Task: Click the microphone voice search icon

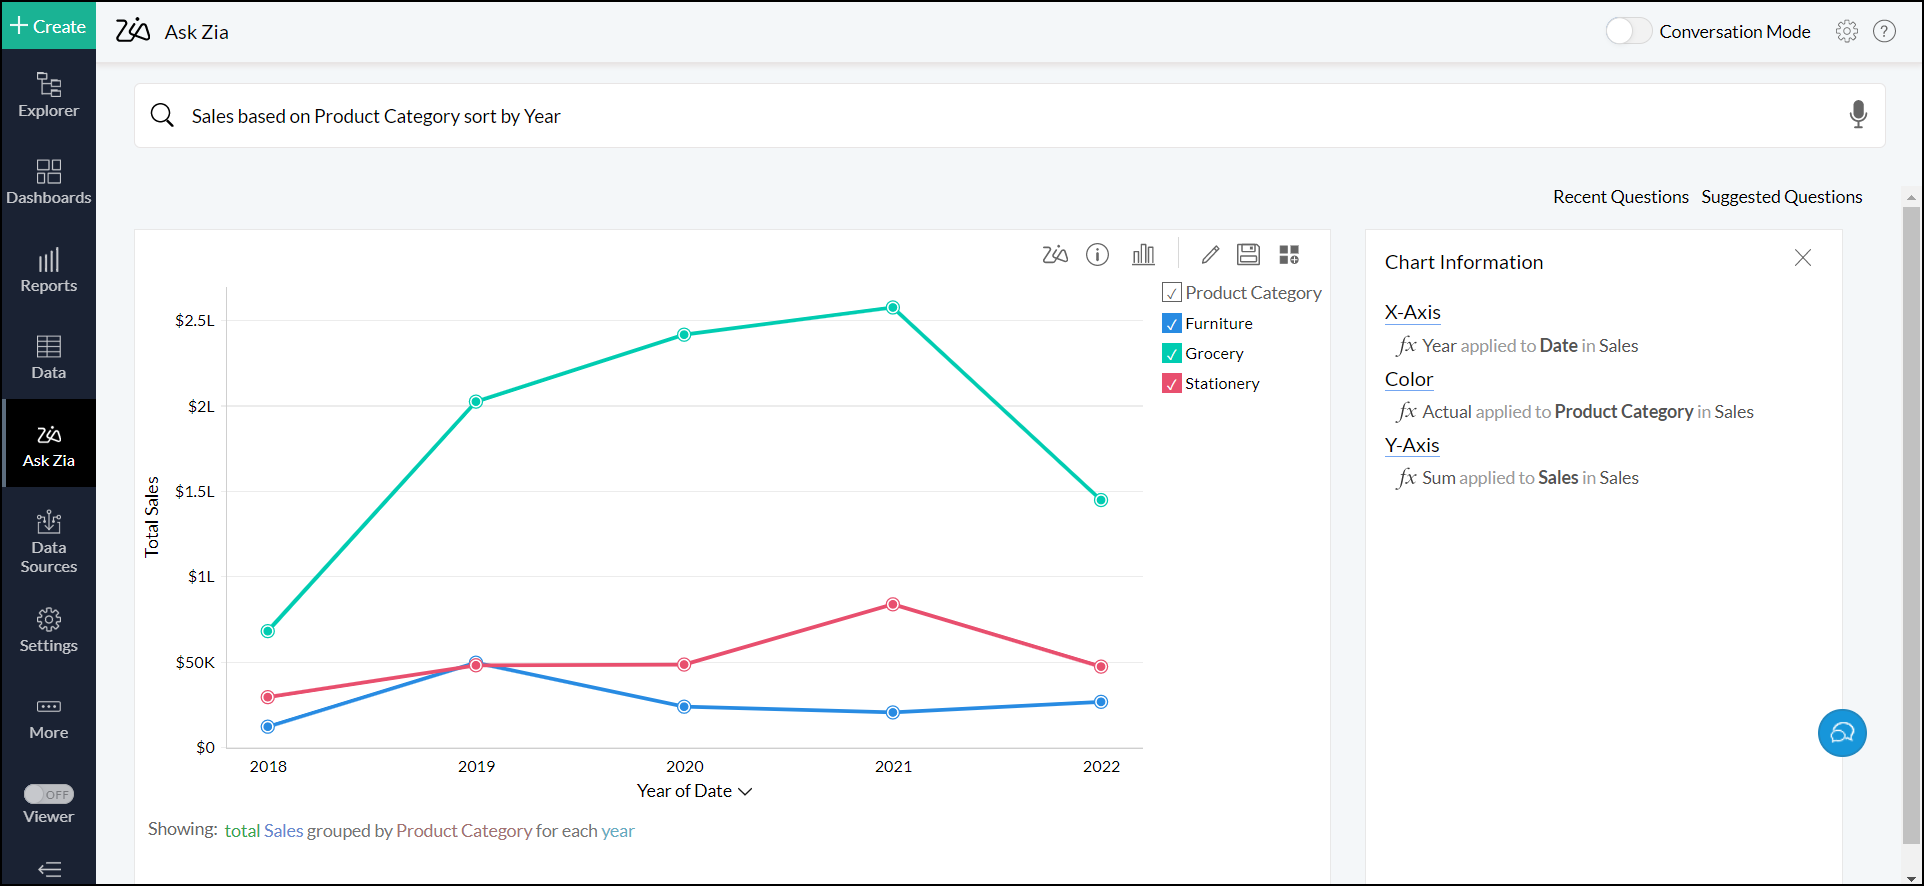Action: tap(1857, 115)
